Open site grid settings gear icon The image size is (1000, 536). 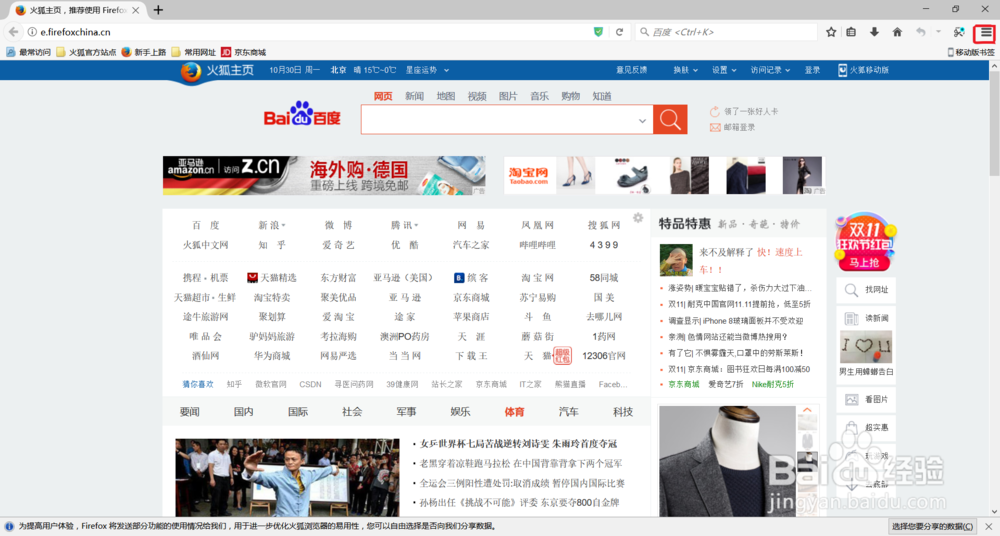[x=638, y=218]
